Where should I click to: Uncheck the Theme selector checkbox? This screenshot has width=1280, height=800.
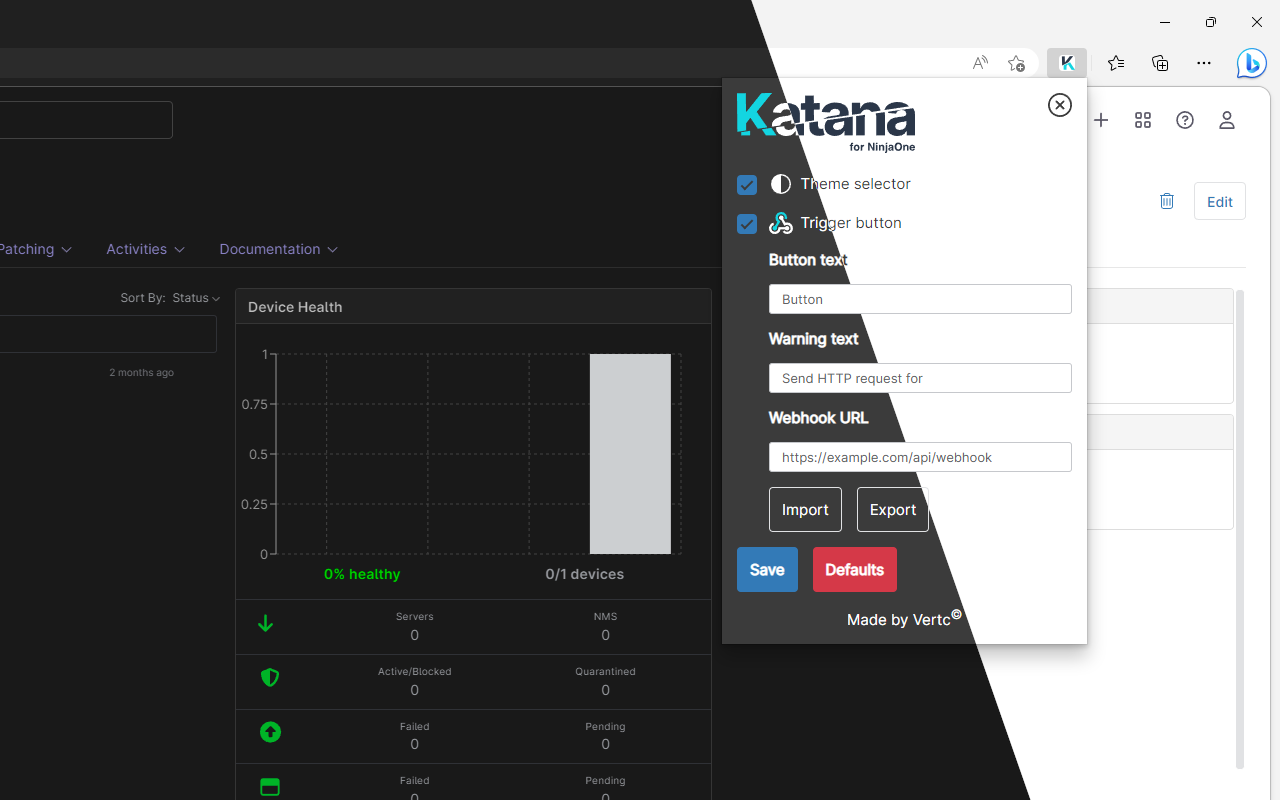point(747,184)
